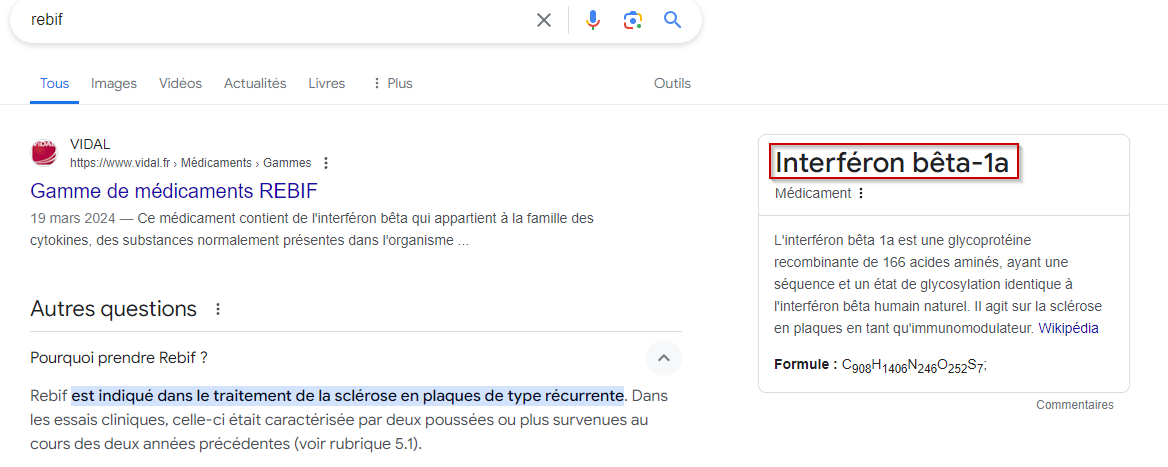The image size is (1168, 467).
Task: Collapse the "Pourquoi prendre Rebif ?" question
Action: pos(663,357)
